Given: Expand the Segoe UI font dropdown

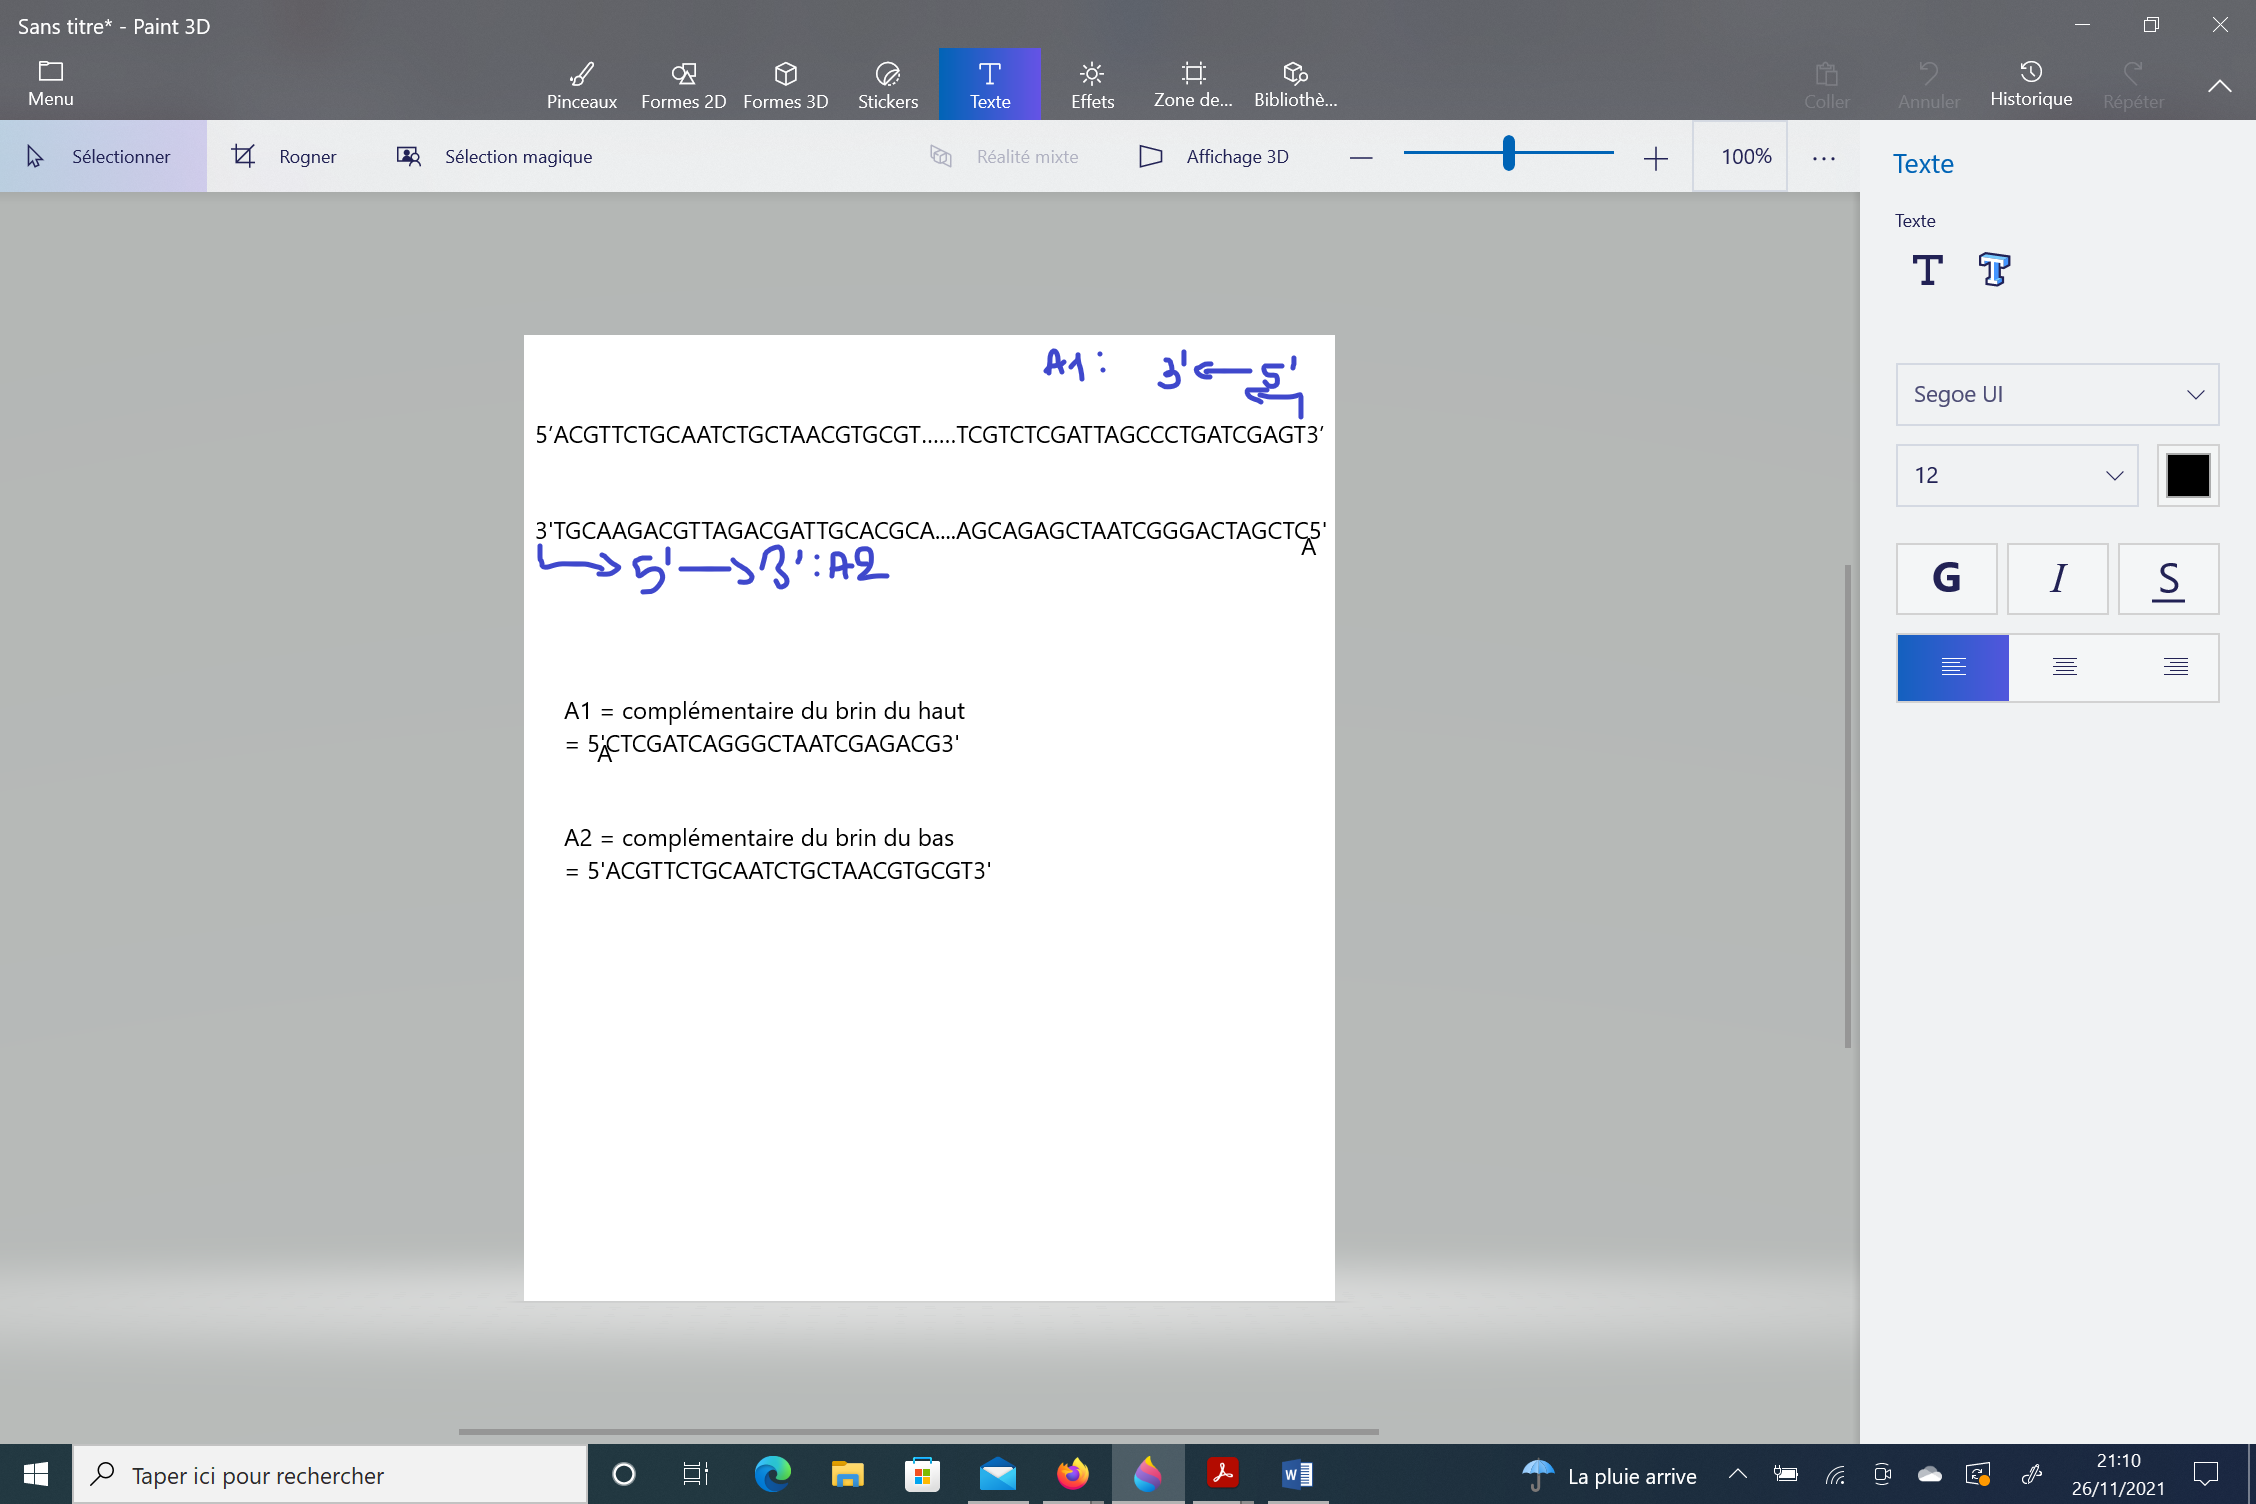Looking at the screenshot, I should pos(2057,394).
